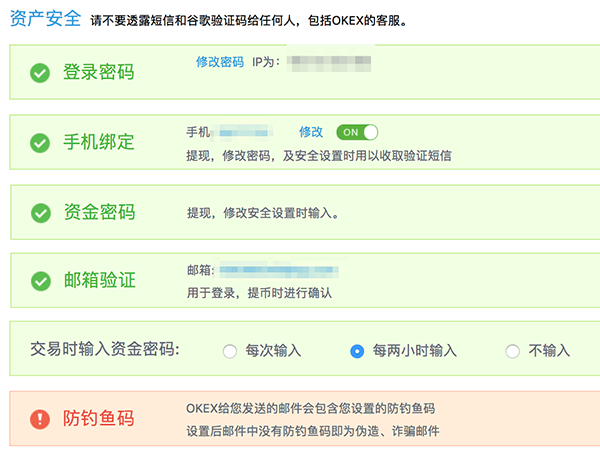Select the 不输入 radio option
This screenshot has height=456, width=600.
512,351
